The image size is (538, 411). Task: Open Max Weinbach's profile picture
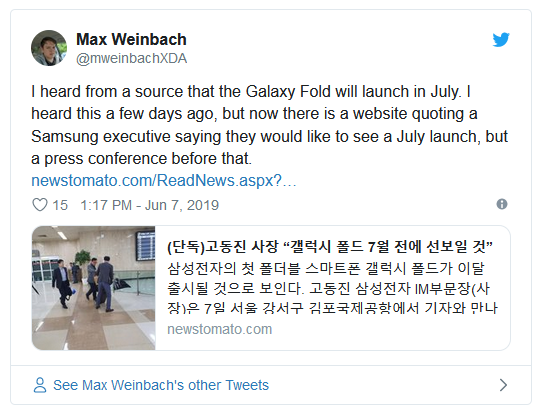(x=49, y=48)
